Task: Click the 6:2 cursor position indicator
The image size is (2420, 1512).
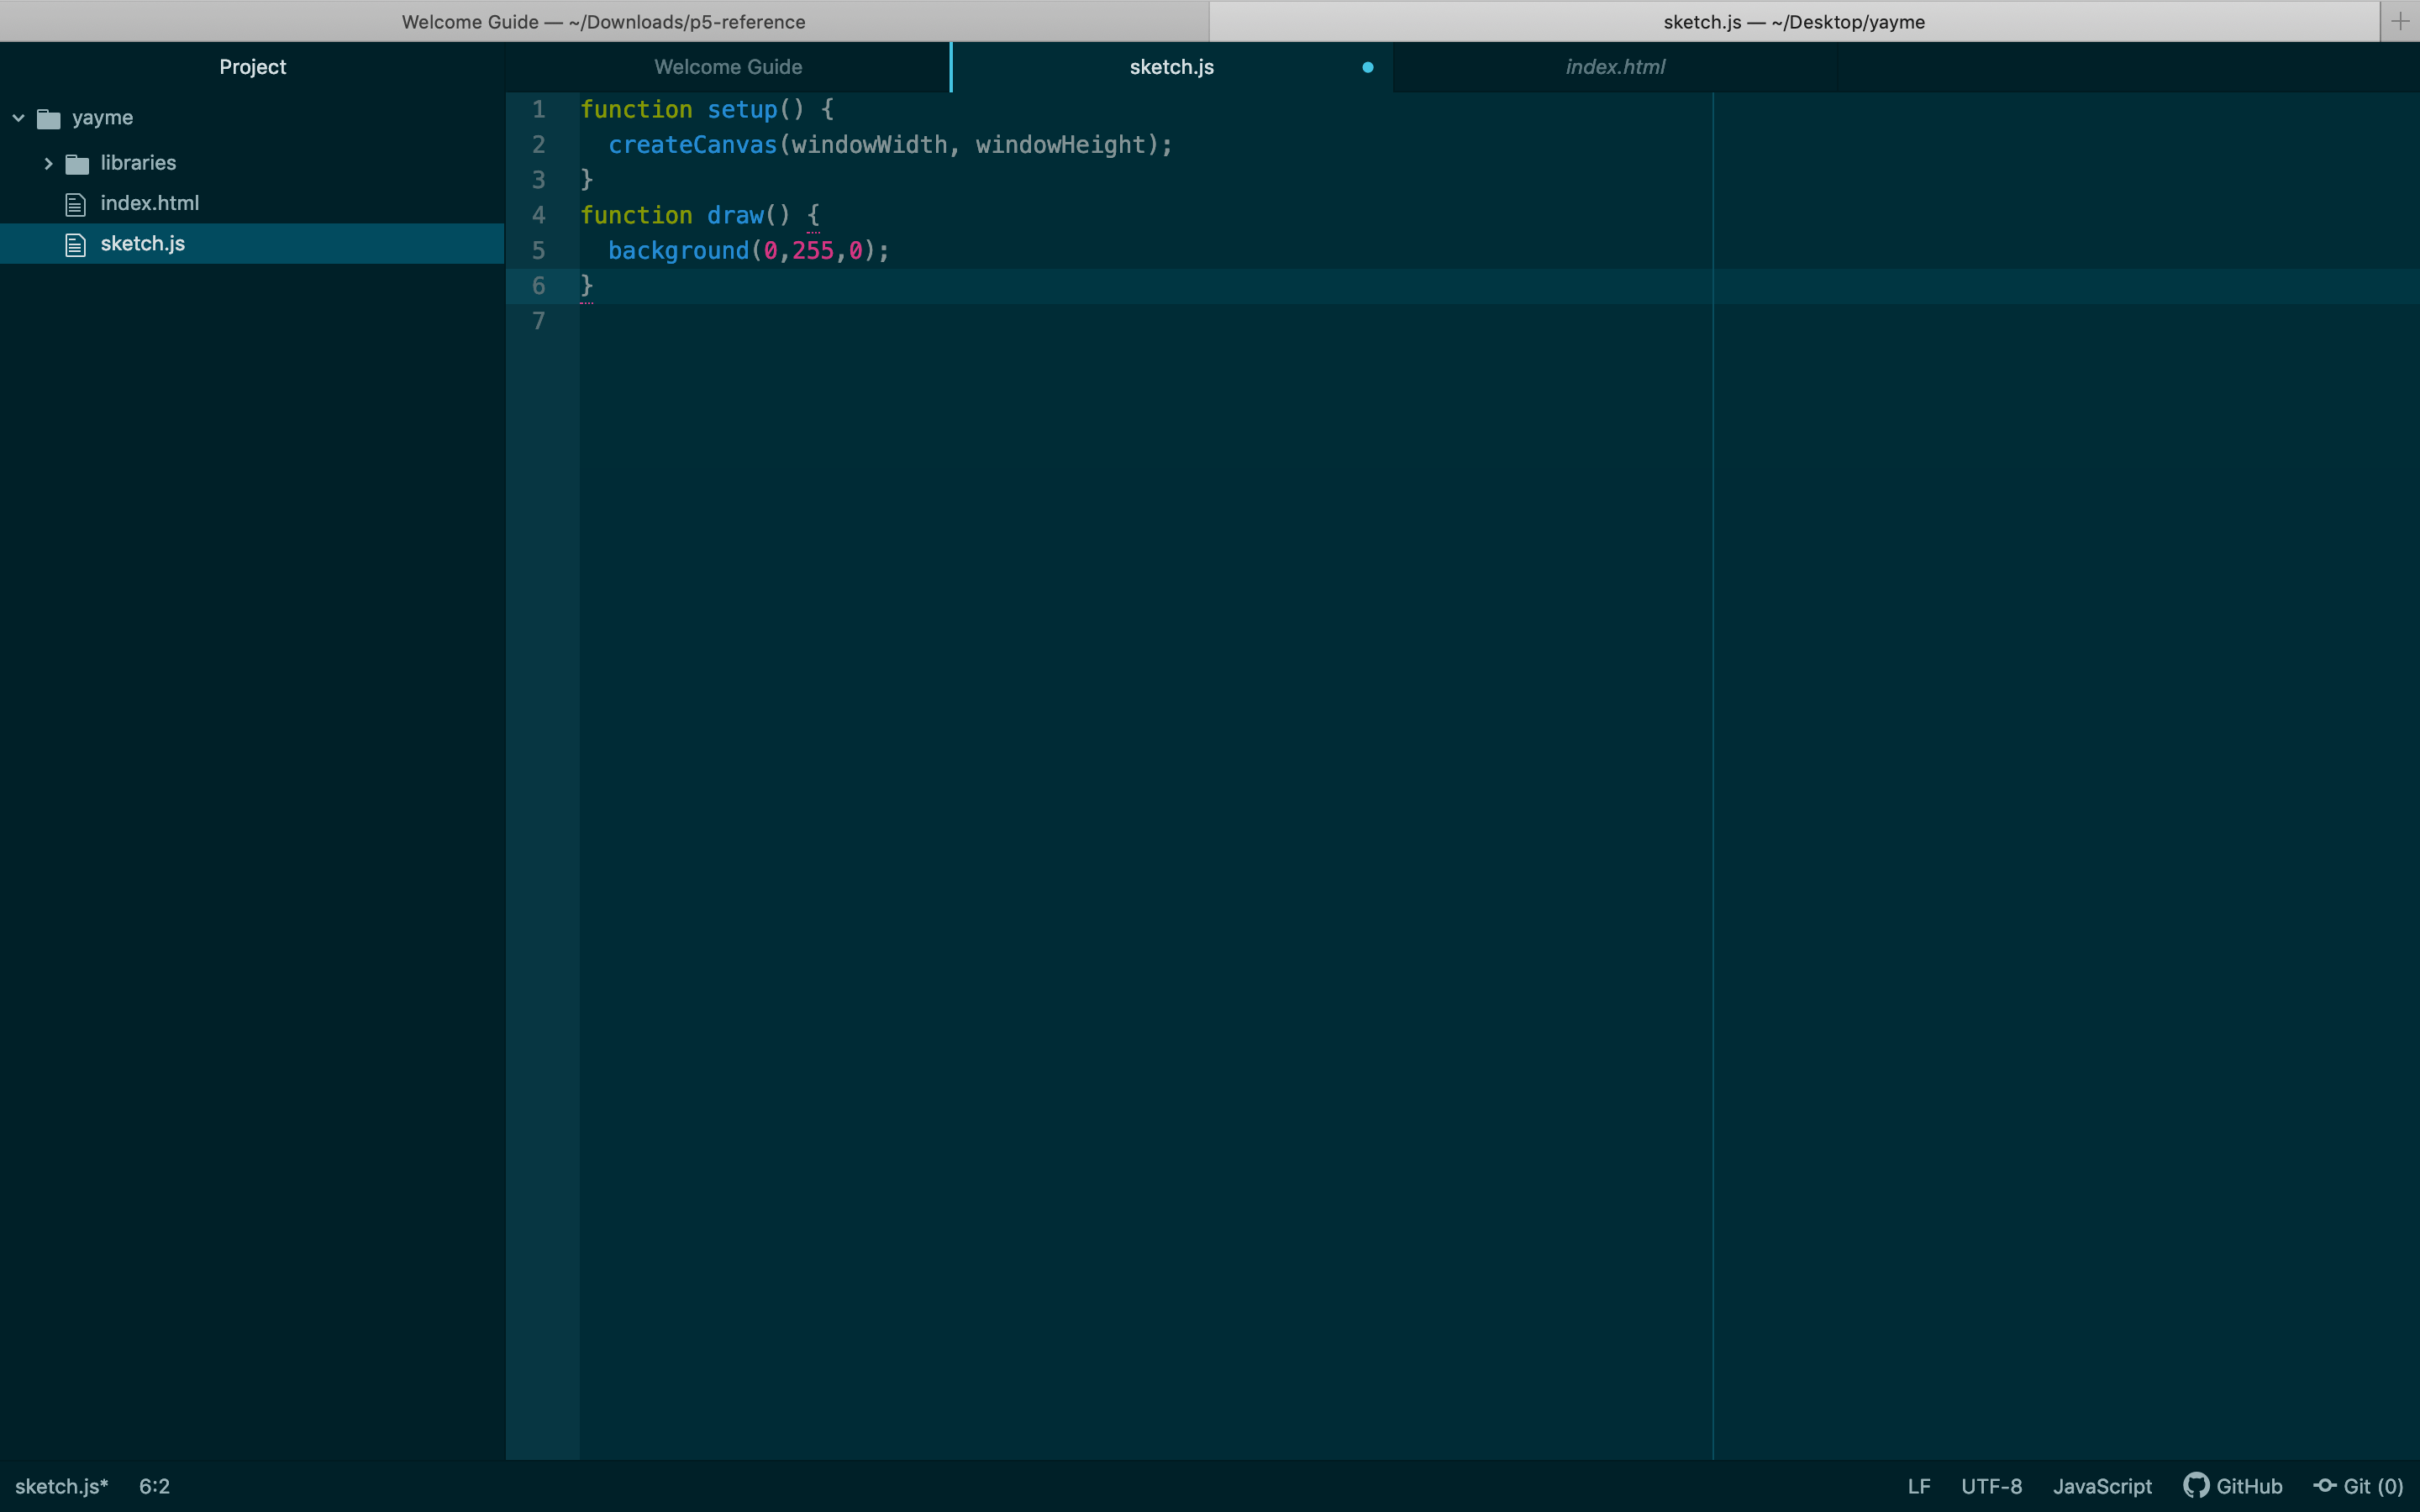Action: click(x=154, y=1486)
